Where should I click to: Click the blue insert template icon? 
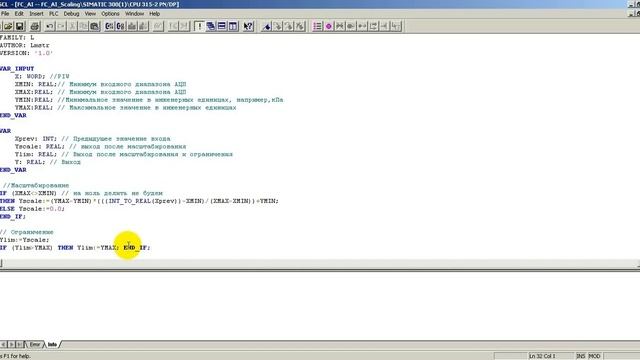coord(266,27)
